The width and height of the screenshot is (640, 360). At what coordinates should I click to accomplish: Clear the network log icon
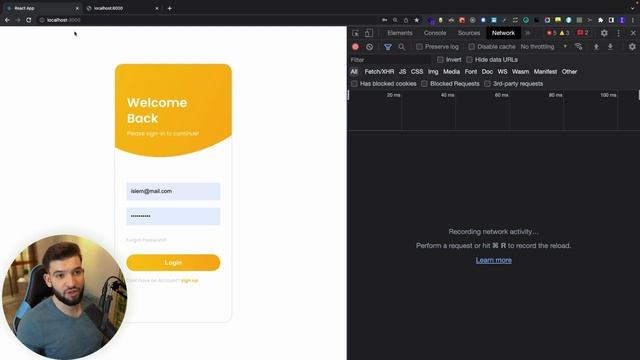click(x=369, y=47)
